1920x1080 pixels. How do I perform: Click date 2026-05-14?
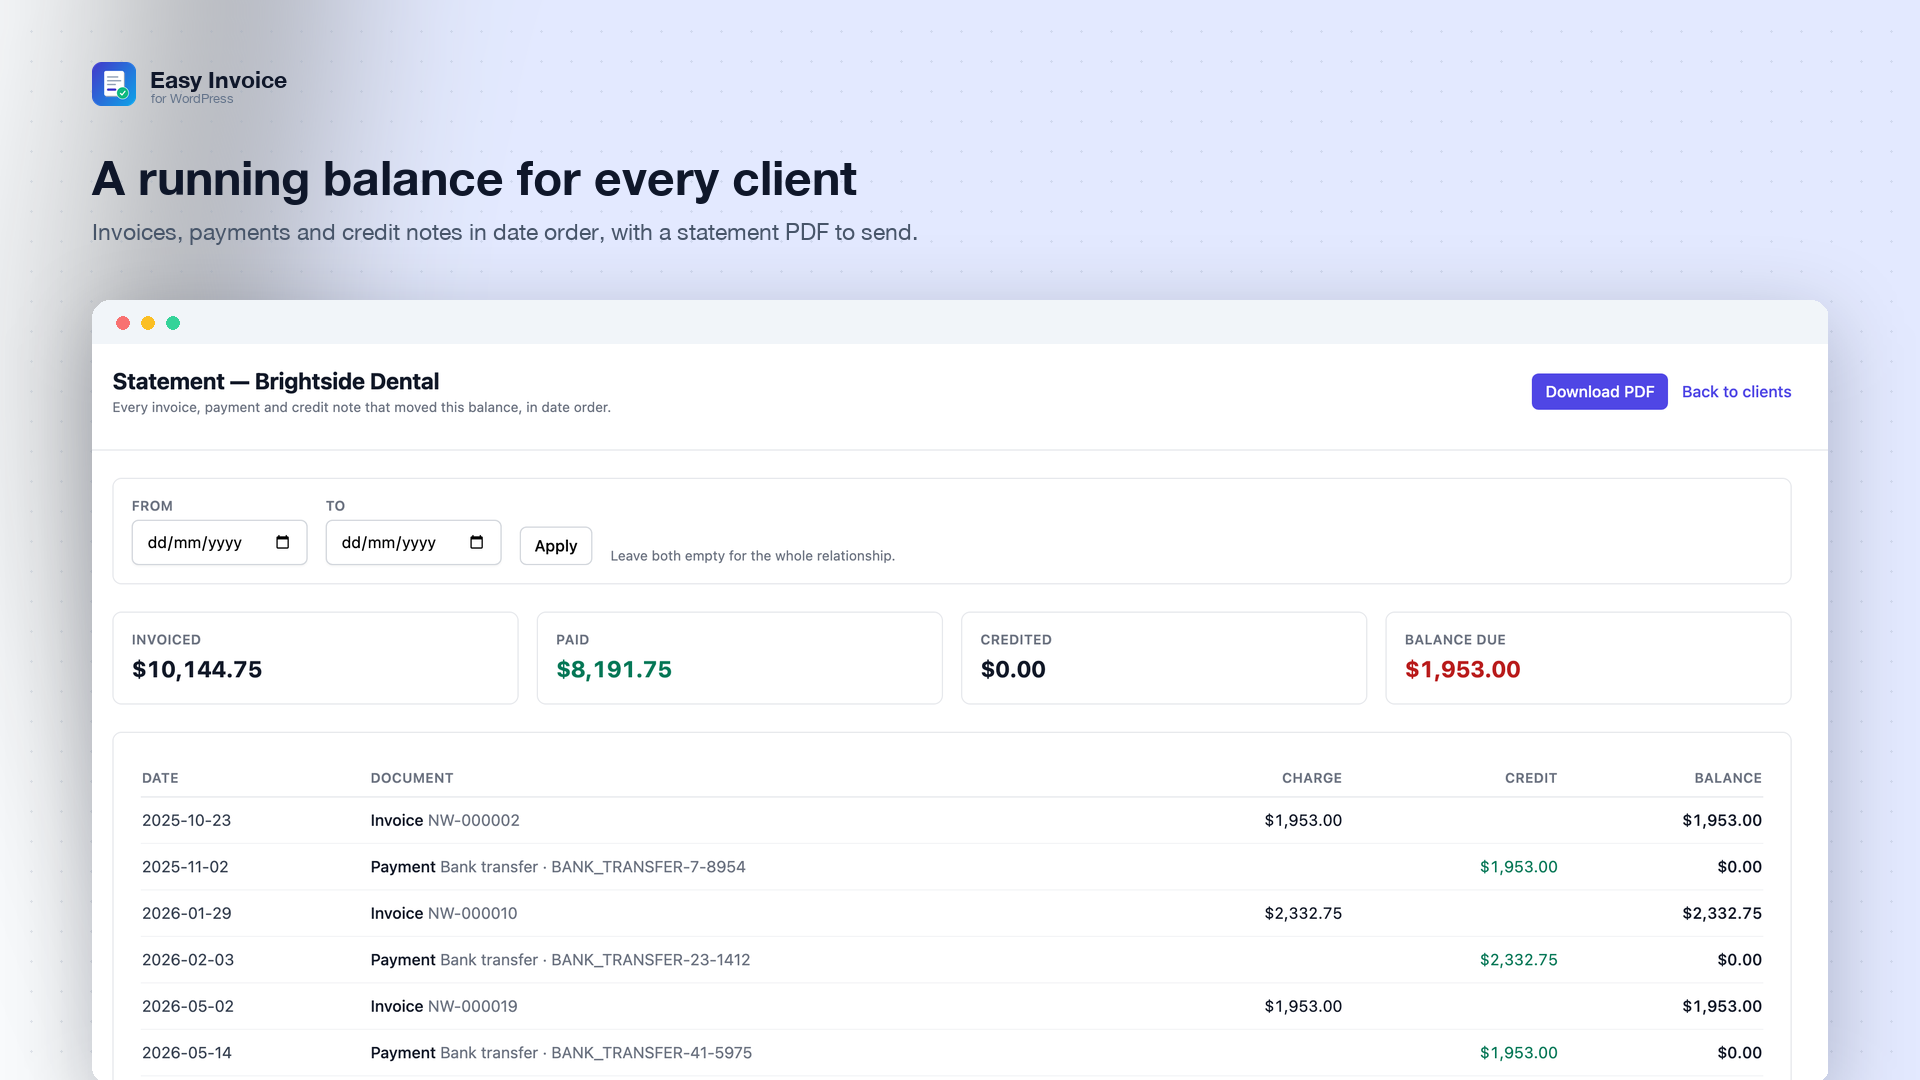(187, 1053)
